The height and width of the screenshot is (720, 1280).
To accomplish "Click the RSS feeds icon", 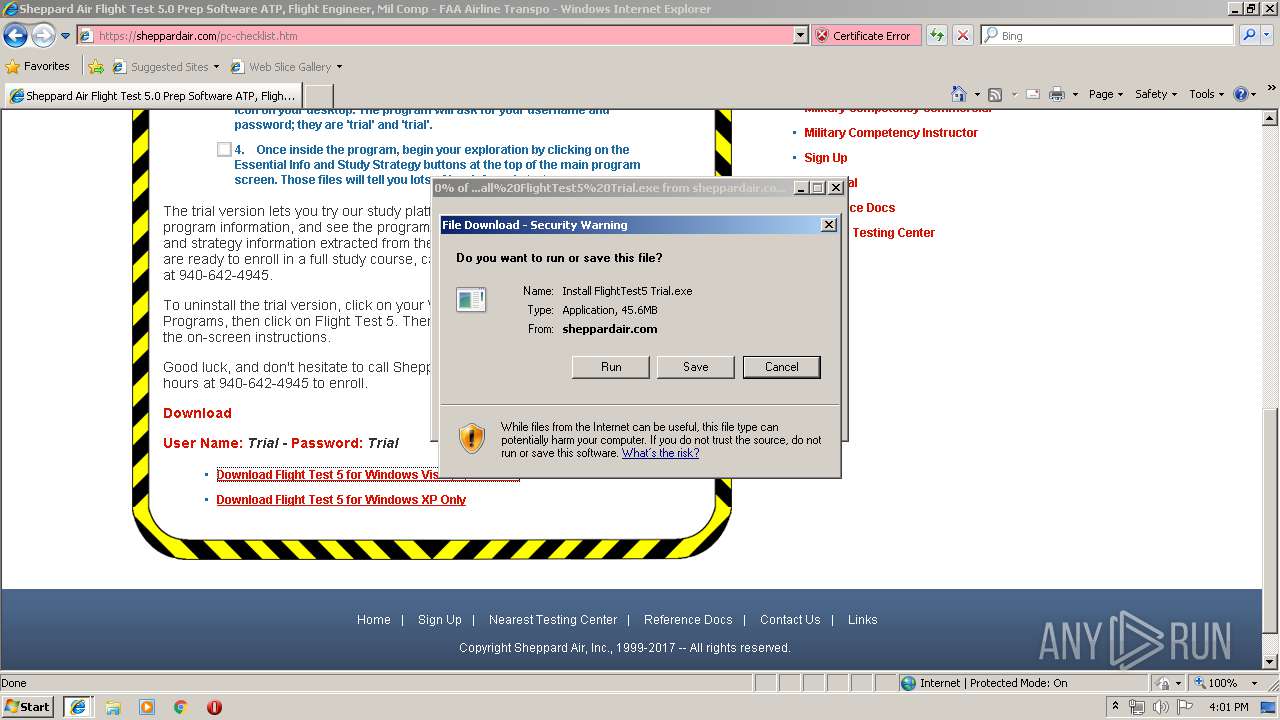I will click(995, 94).
